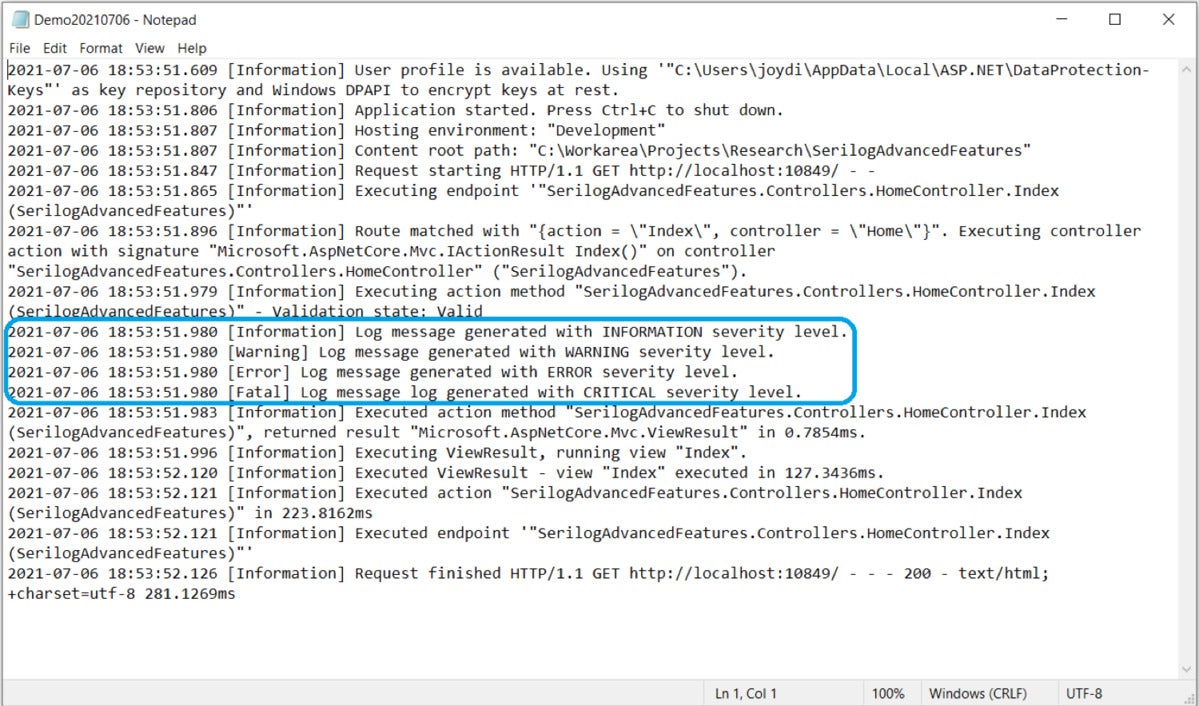Image resolution: width=1199 pixels, height=706 pixels.
Task: Open the View menu
Action: [150, 48]
